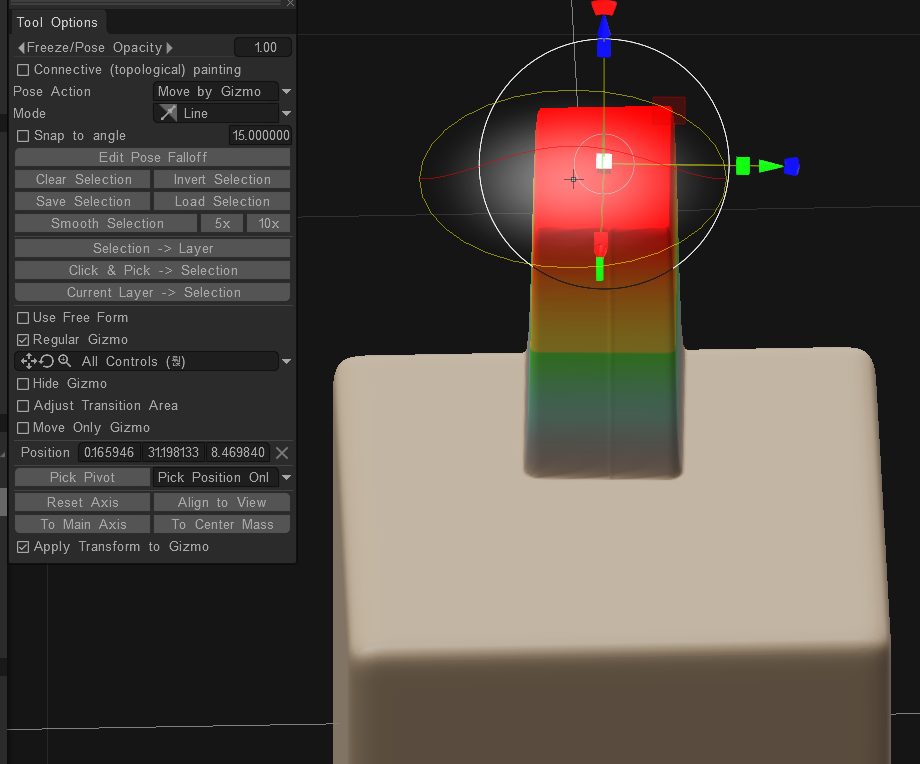Click the green square handle on the right axis
920x764 pixels.
coord(743,166)
